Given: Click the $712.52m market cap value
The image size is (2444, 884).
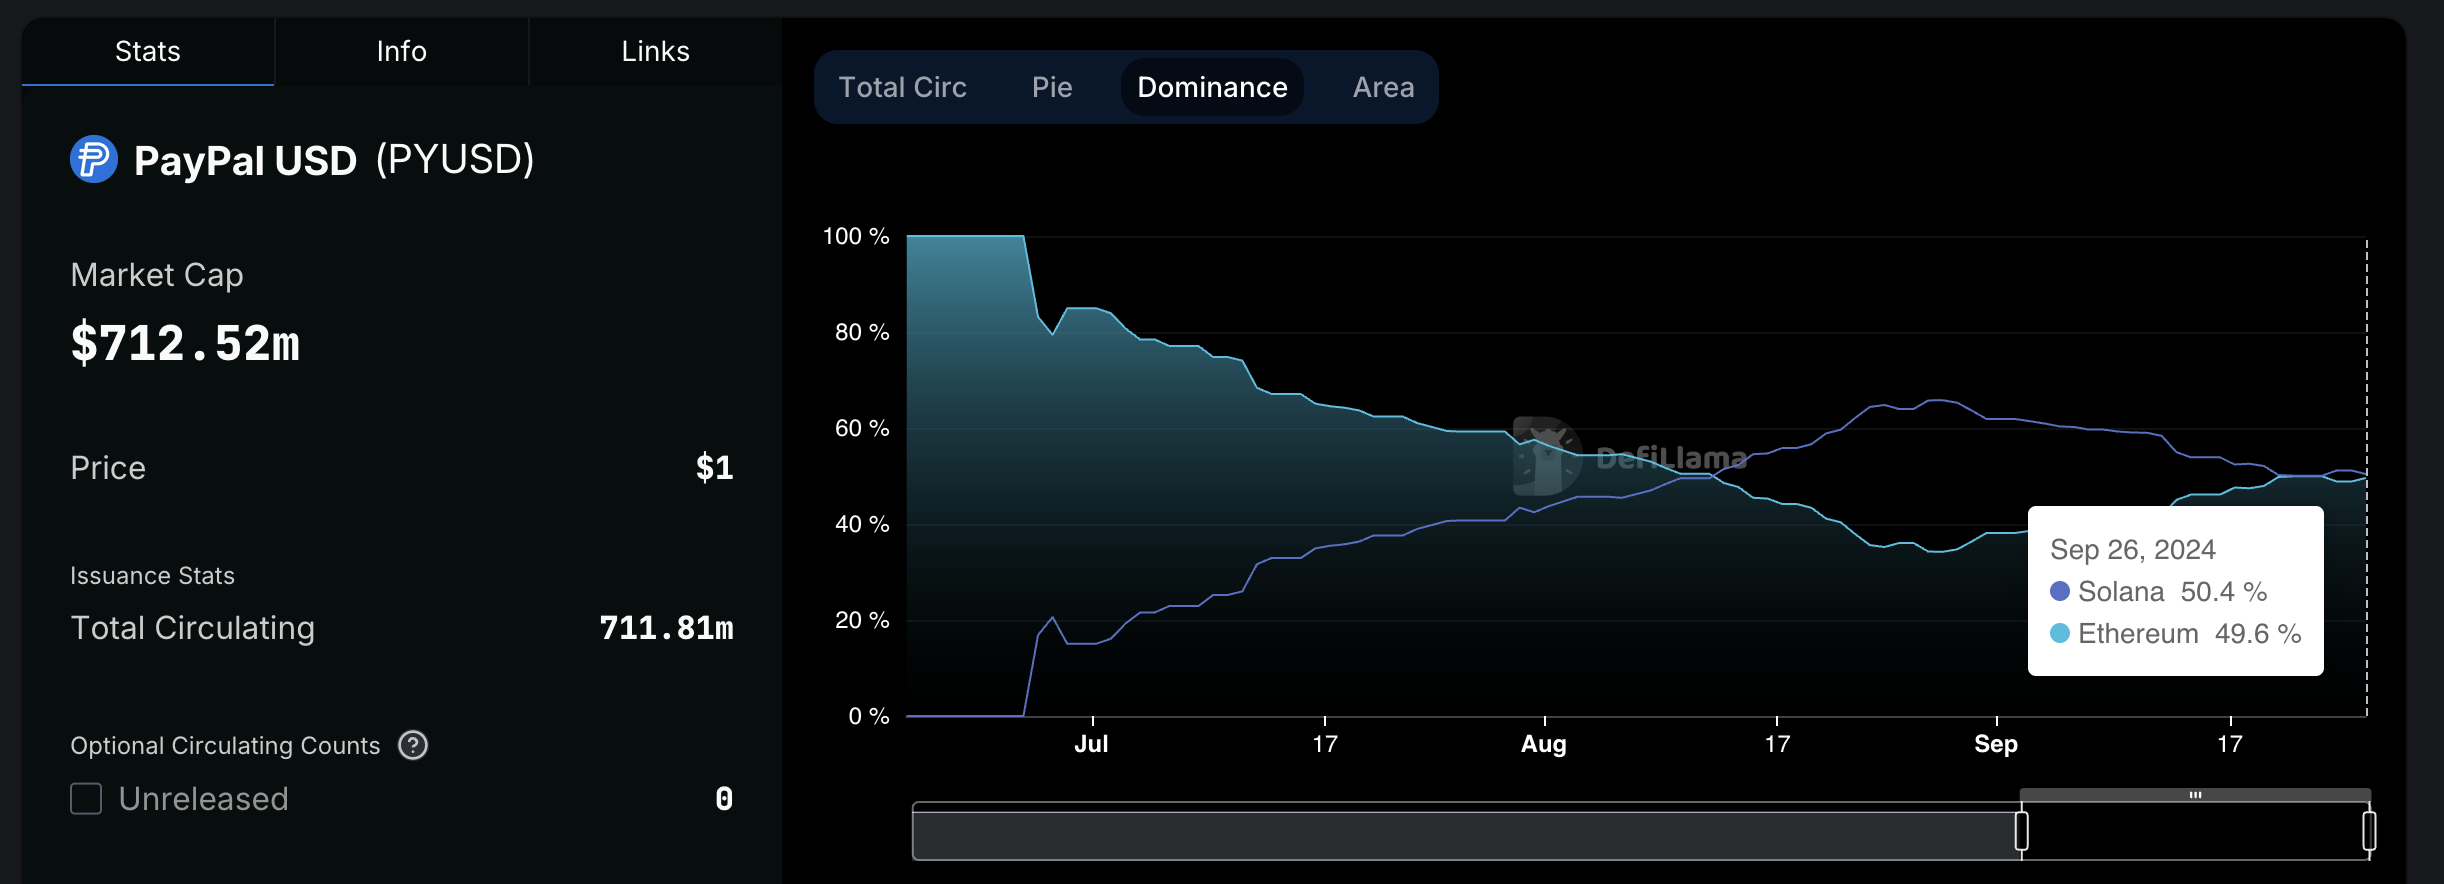Looking at the screenshot, I should (185, 343).
